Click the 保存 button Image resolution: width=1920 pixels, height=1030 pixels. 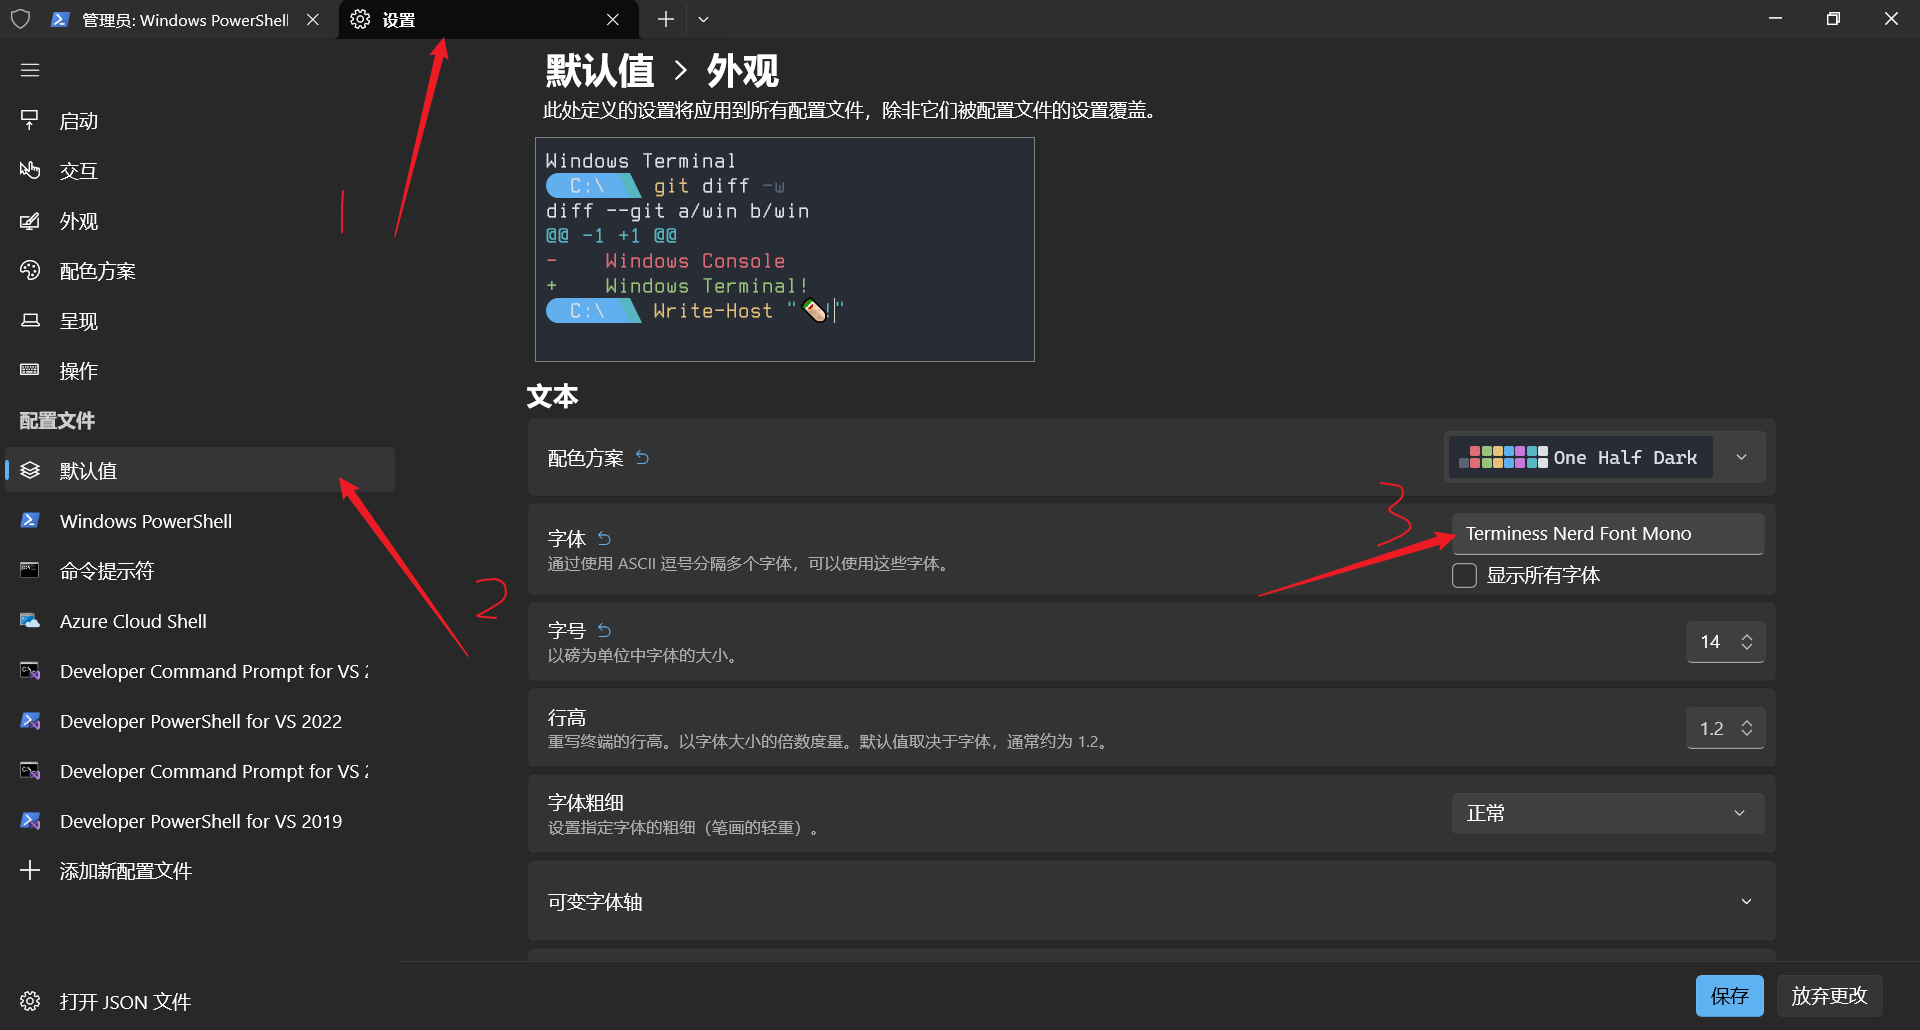(1729, 996)
